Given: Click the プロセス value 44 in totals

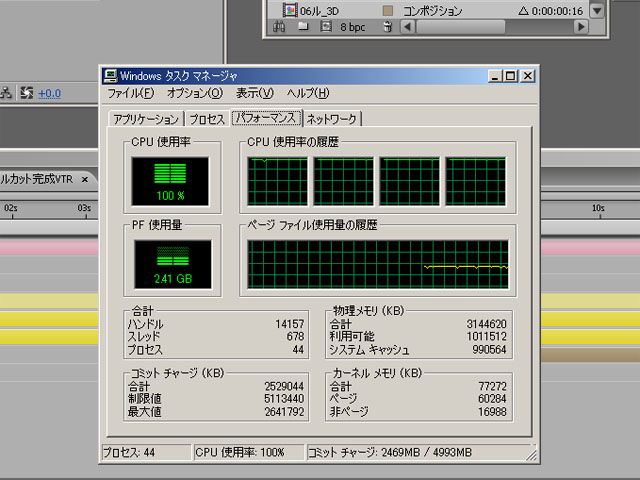Looking at the screenshot, I should pyautogui.click(x=298, y=349).
